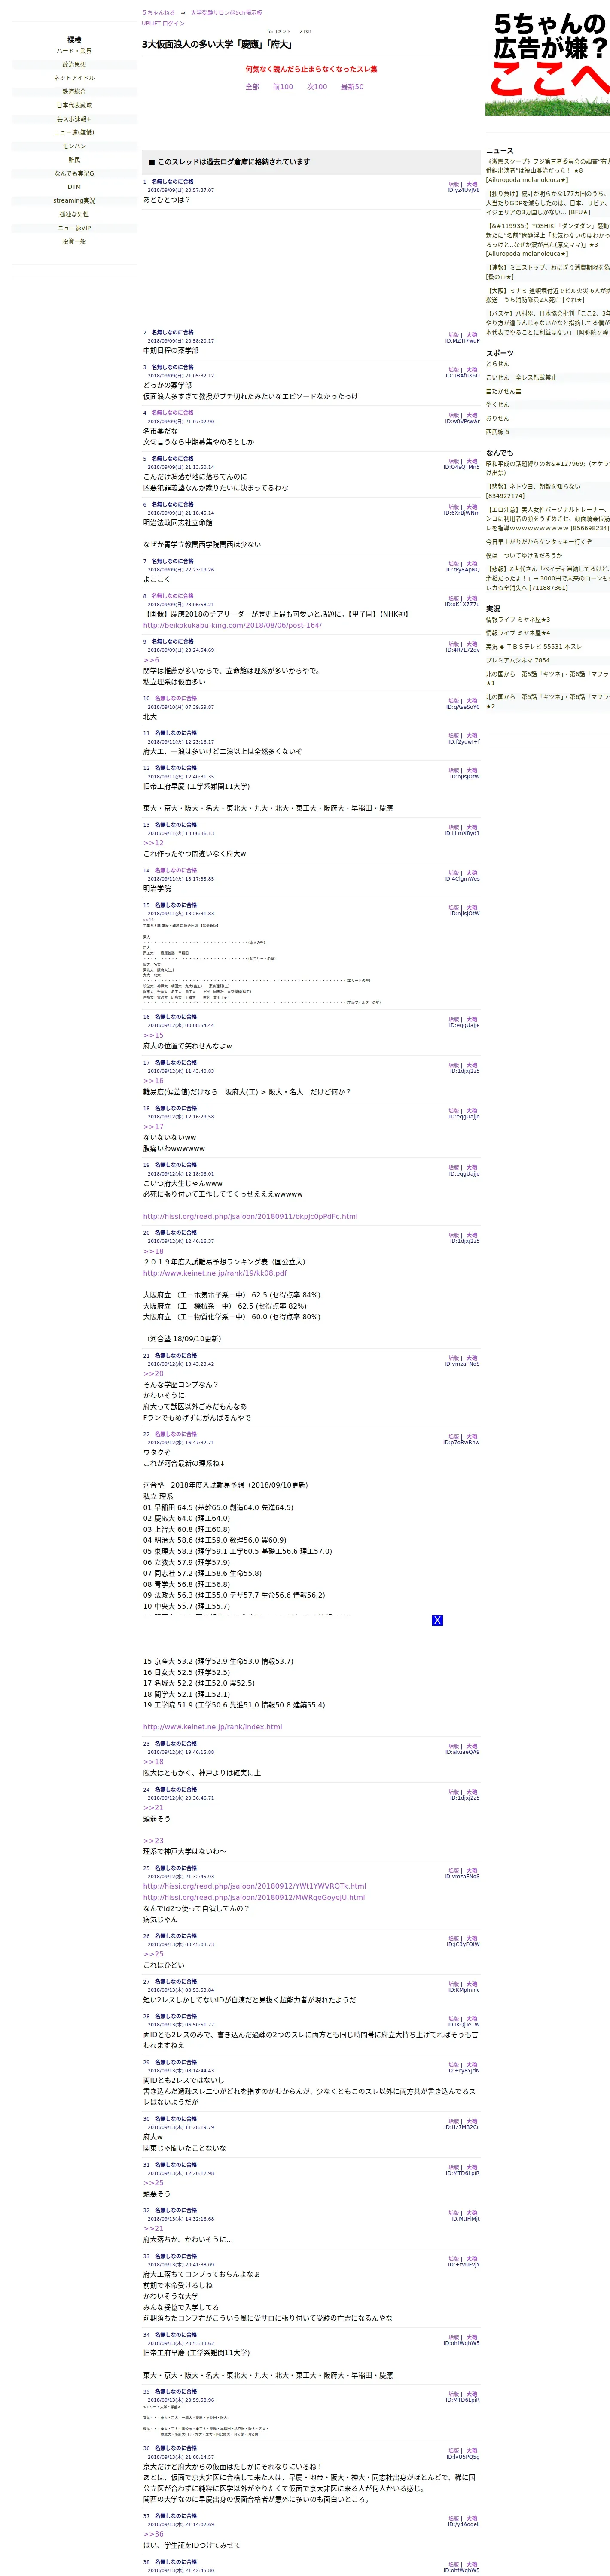Open 日本代表蹴球 sidebar category
The image size is (610, 2576).
[x=74, y=105]
